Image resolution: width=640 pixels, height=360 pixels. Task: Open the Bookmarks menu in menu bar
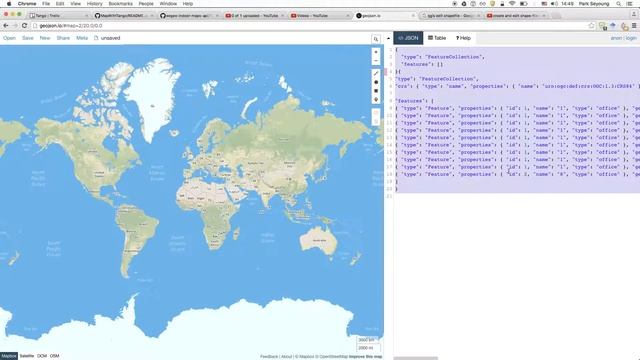[120, 4]
